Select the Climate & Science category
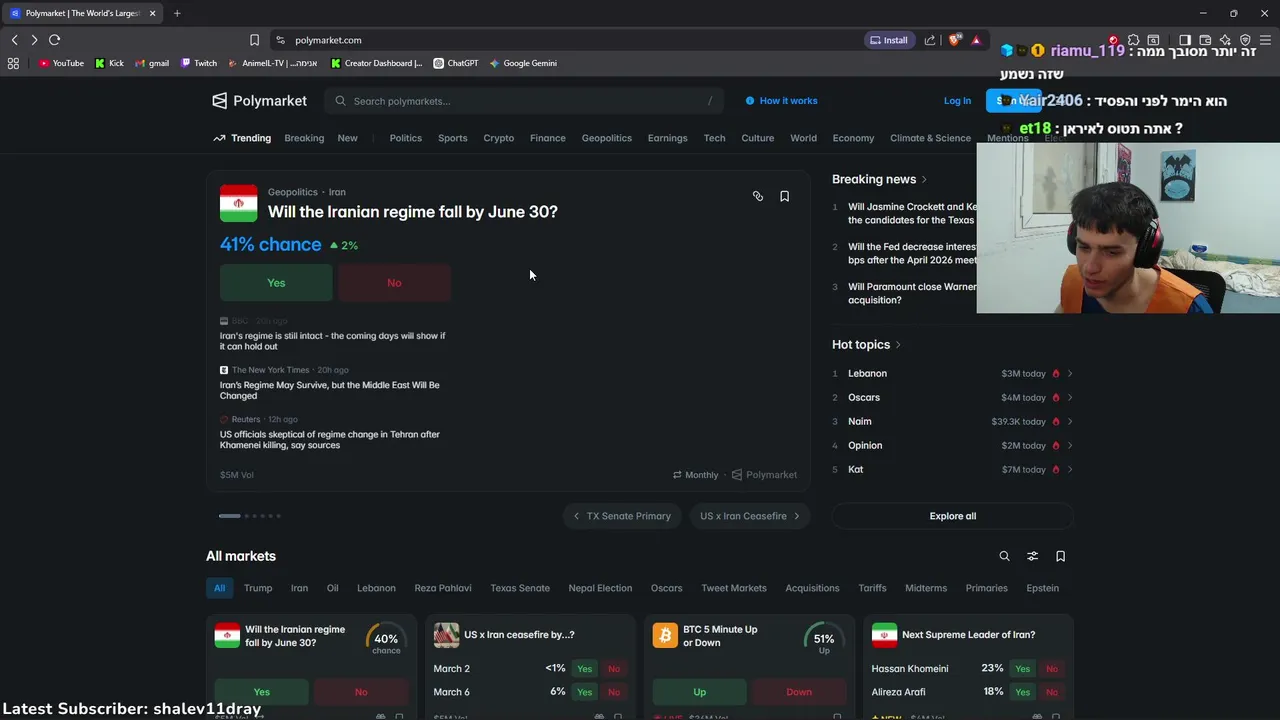This screenshot has width=1280, height=720. point(930,138)
